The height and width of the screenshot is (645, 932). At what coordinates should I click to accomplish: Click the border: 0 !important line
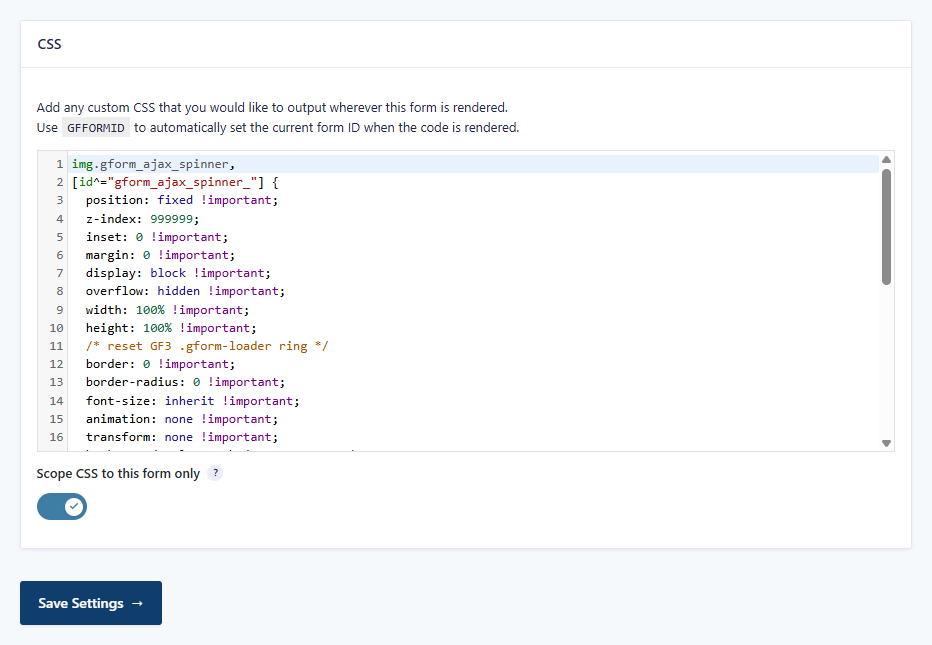coord(160,364)
